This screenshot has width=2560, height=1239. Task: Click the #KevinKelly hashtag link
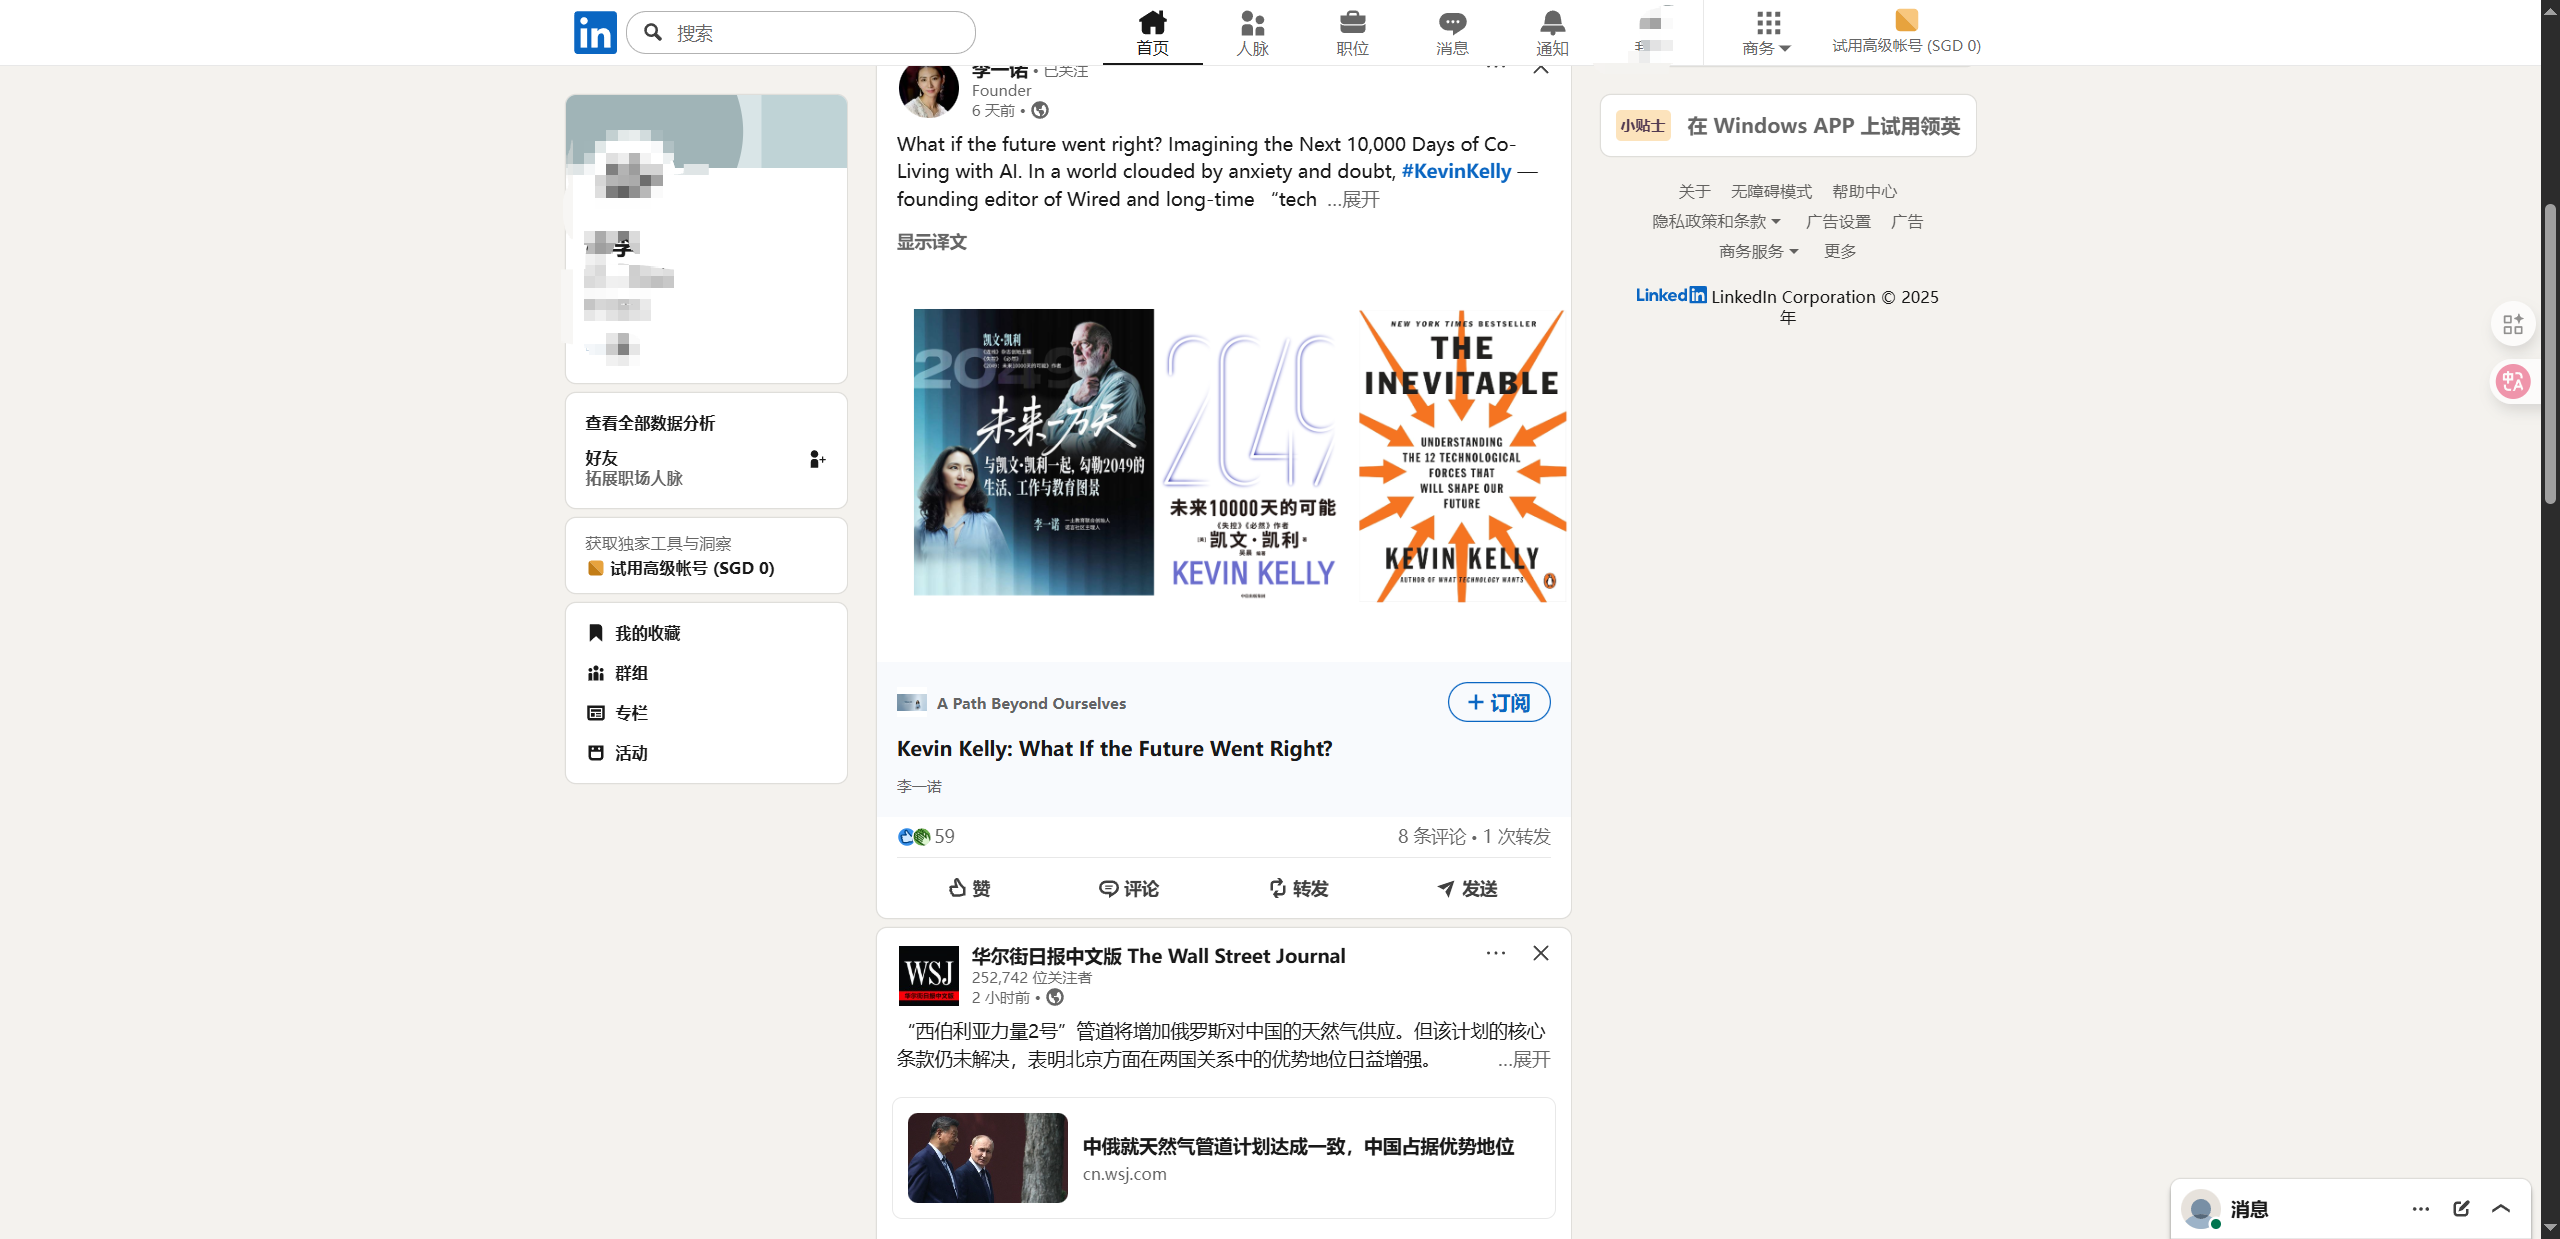(1456, 171)
